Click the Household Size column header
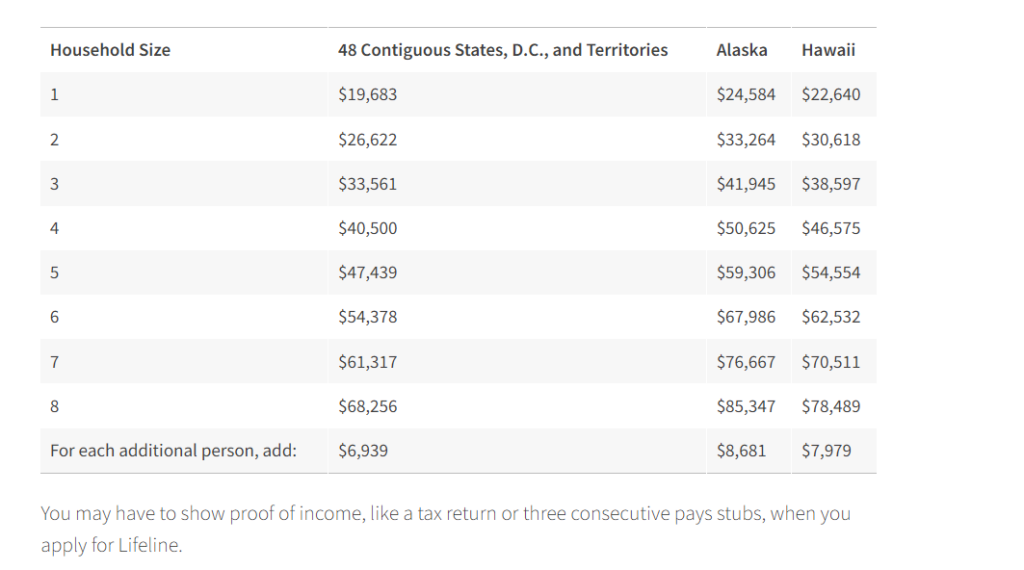Screen dimensions: 1024x570 110,49
